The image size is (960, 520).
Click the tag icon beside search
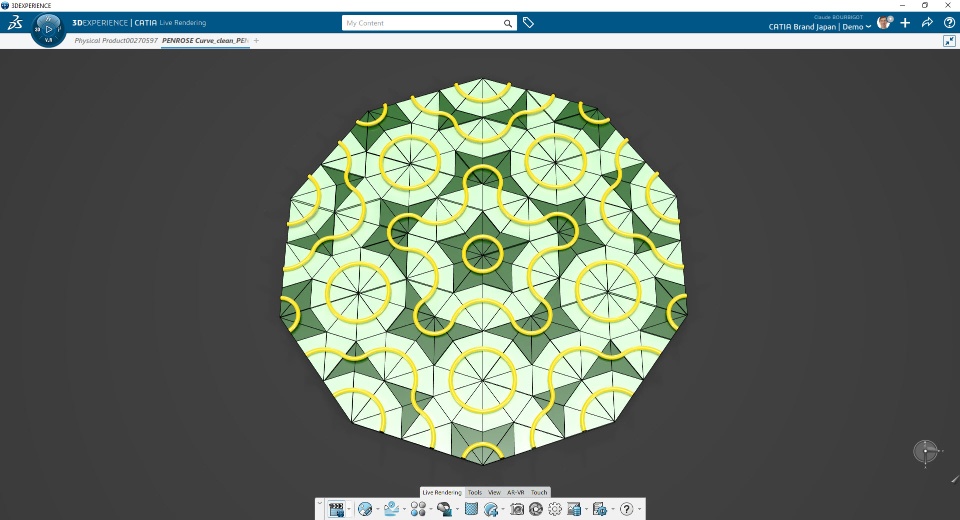tap(528, 23)
